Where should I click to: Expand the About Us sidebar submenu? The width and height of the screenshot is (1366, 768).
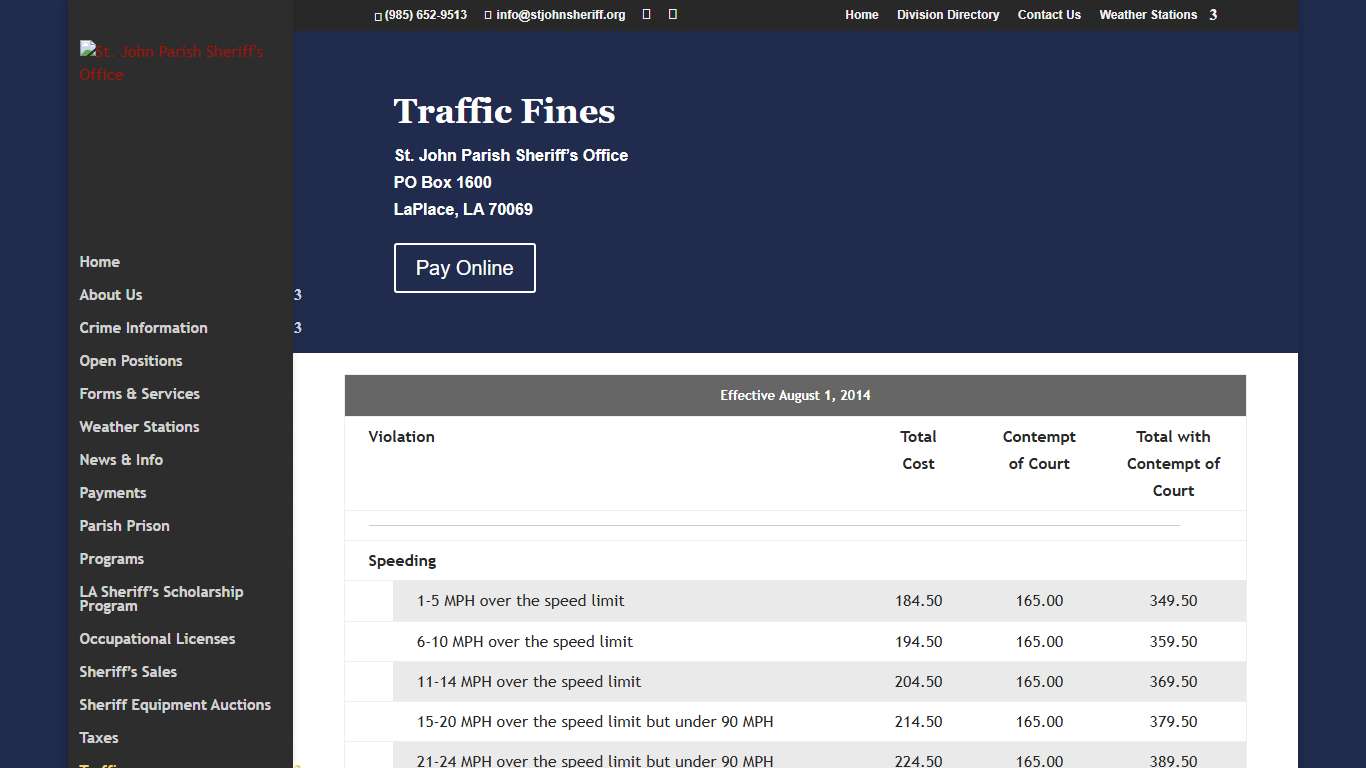tap(110, 295)
